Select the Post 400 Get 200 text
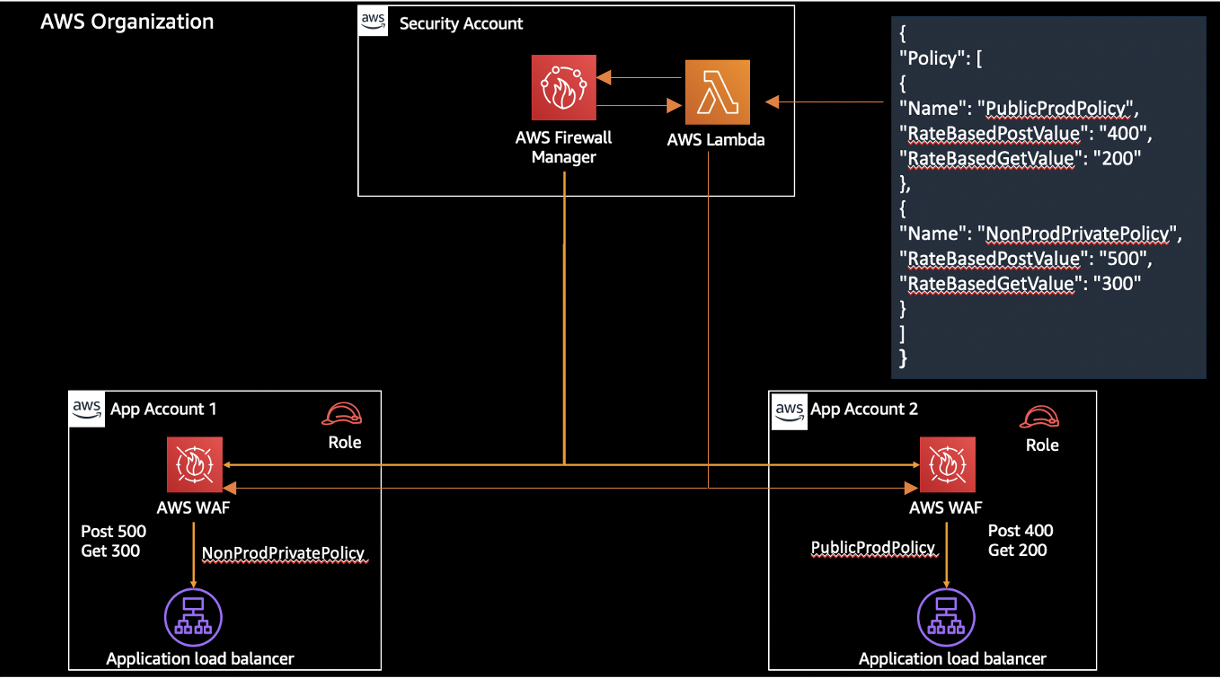Viewport: 1220px width, 678px height. (x=1020, y=540)
